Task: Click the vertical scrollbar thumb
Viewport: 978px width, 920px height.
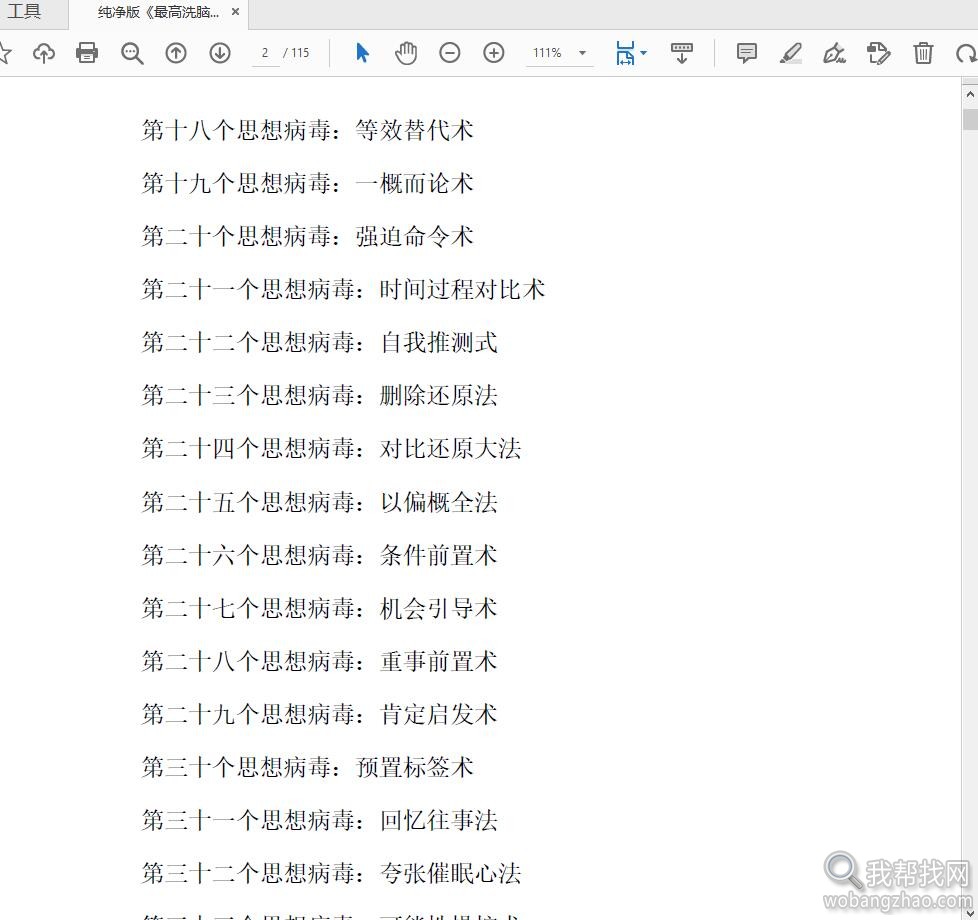Action: [x=970, y=119]
